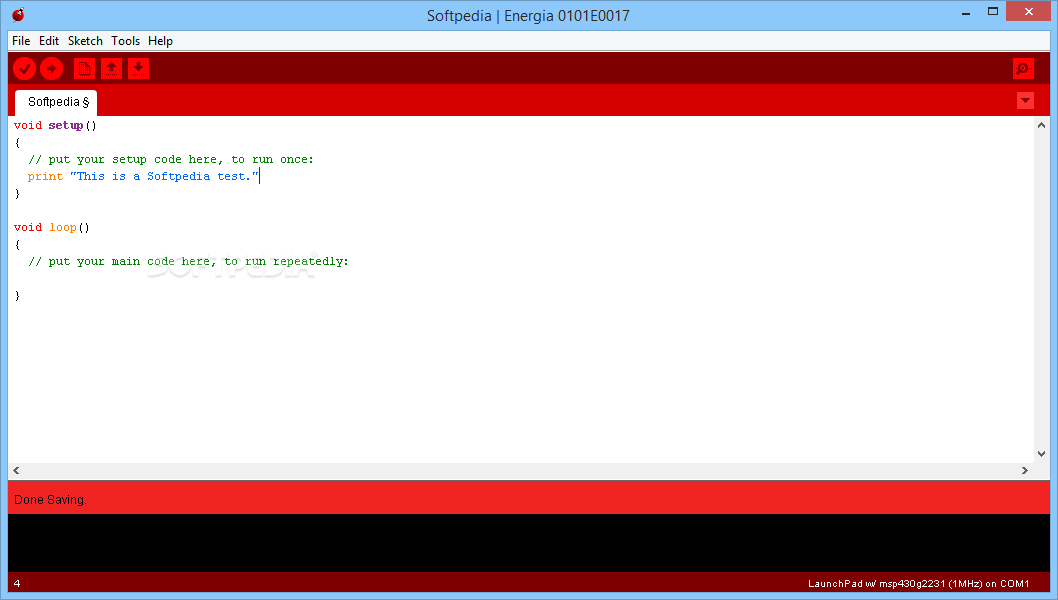Close the Energia window
This screenshot has width=1058, height=600.
[1028, 11]
